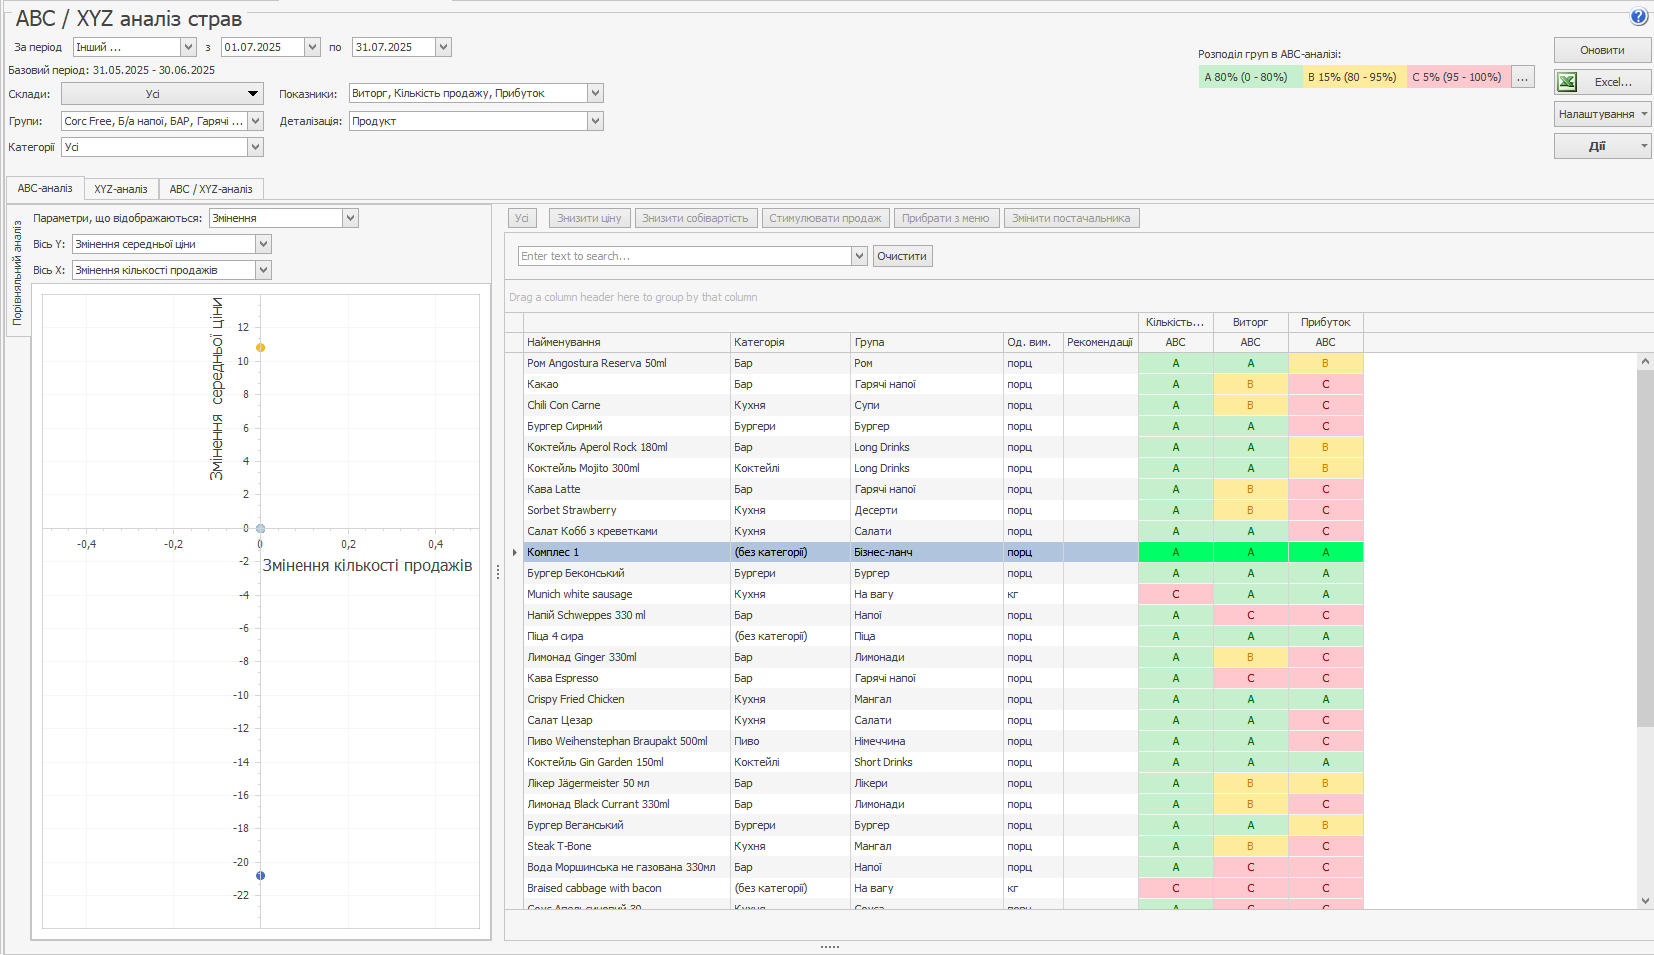Export the report with the Excel button

(x=1601, y=82)
